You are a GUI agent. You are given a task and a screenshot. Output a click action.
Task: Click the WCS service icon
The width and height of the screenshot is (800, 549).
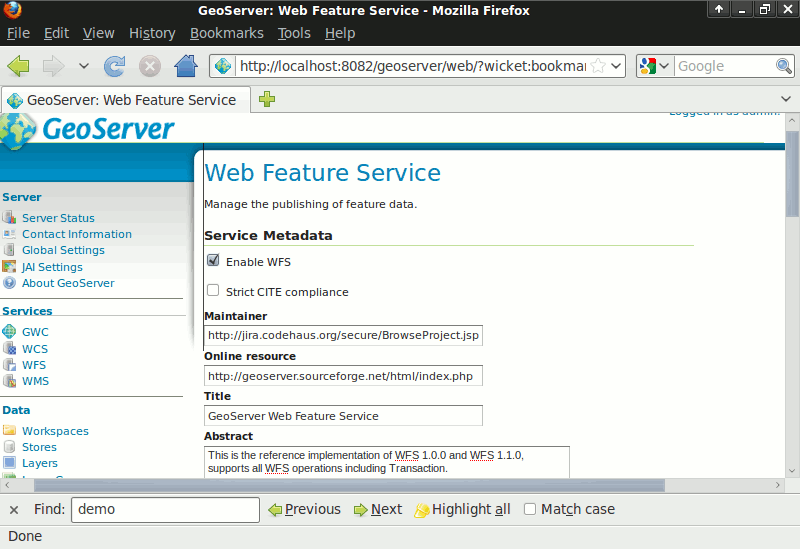[9, 348]
